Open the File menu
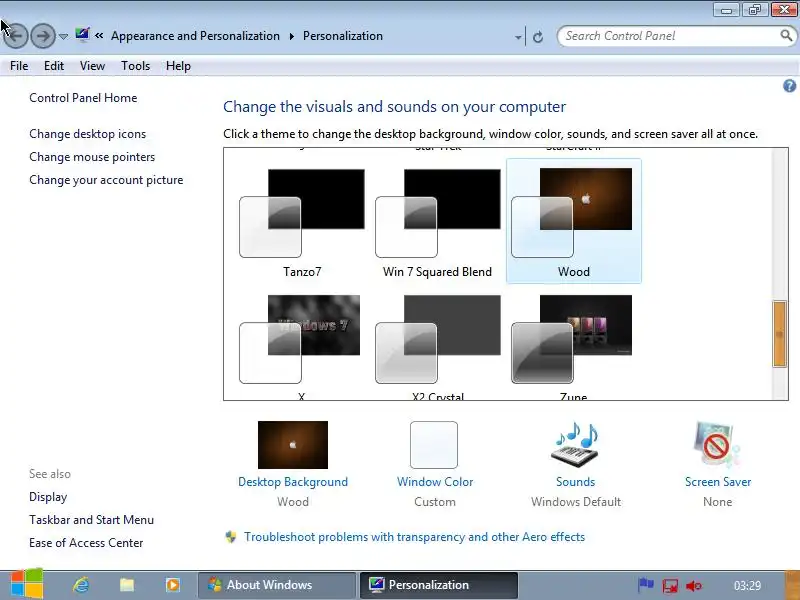 19,66
